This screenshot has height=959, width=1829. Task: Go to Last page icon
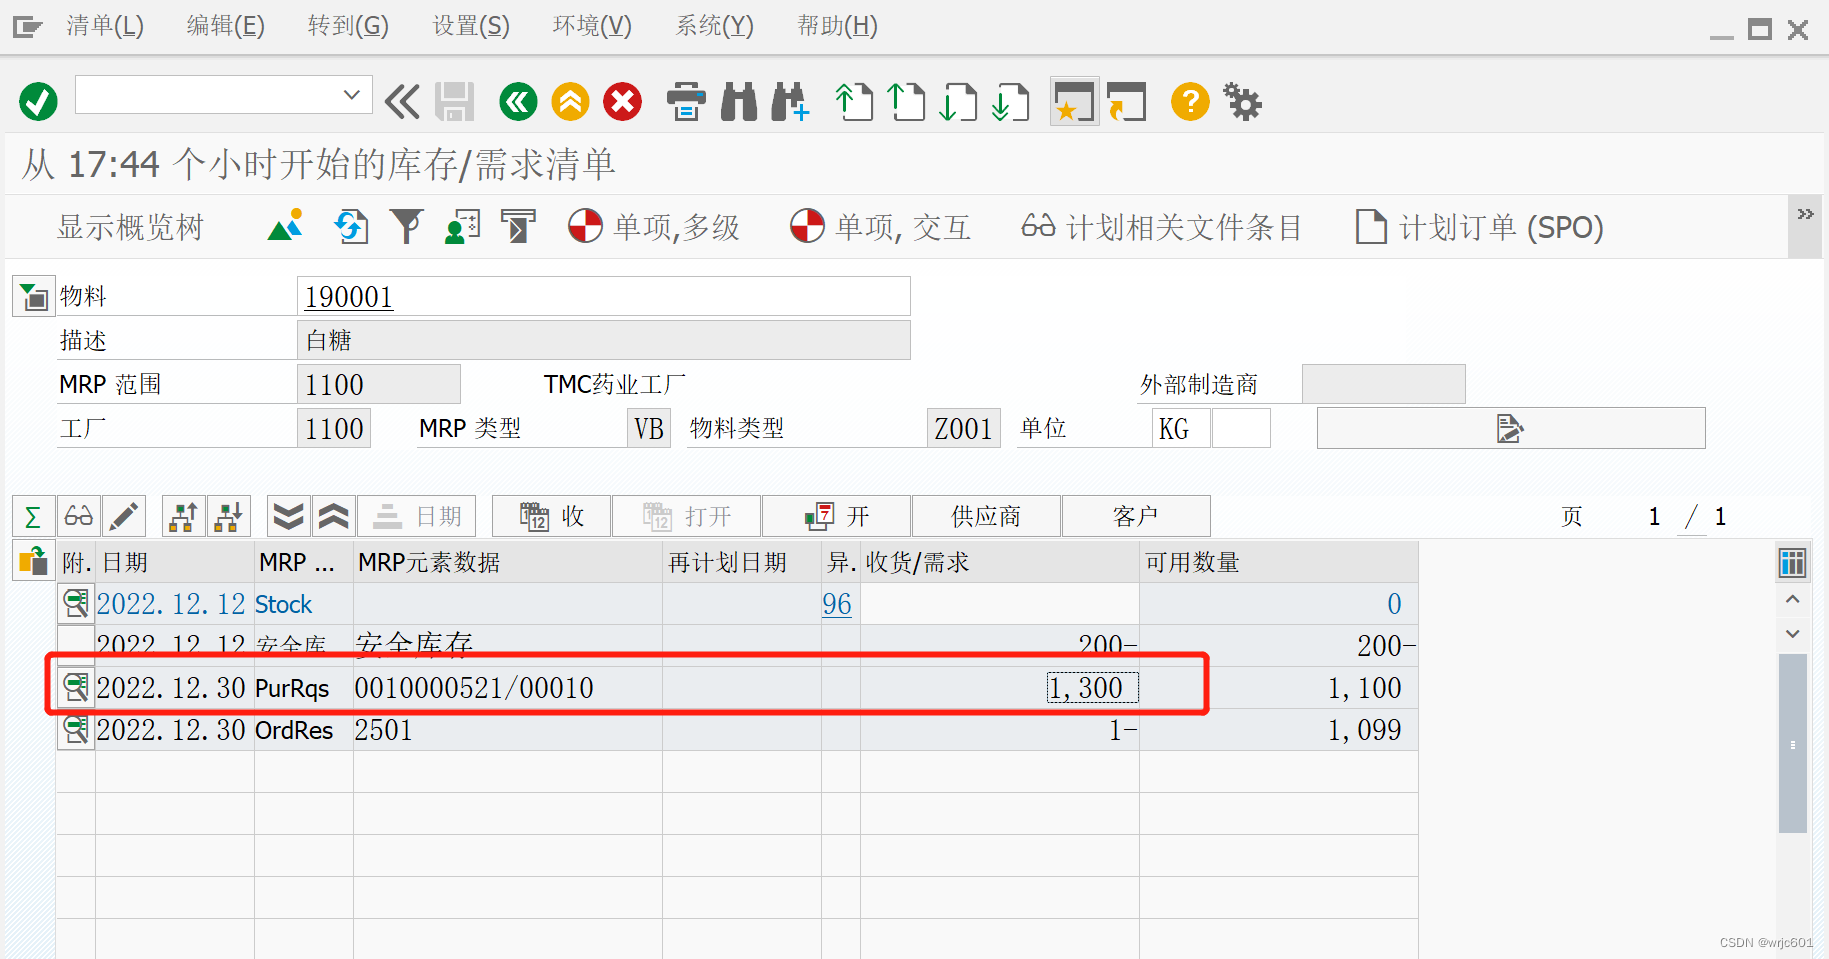[x=1010, y=102]
